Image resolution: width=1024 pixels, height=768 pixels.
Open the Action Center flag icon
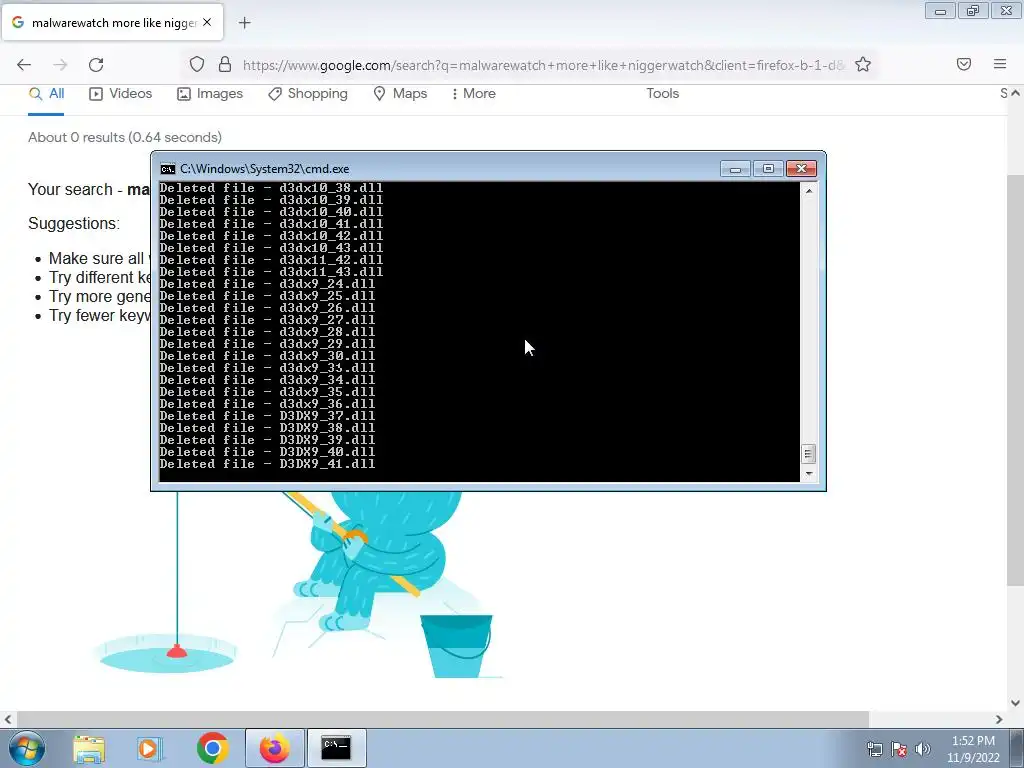(x=899, y=749)
